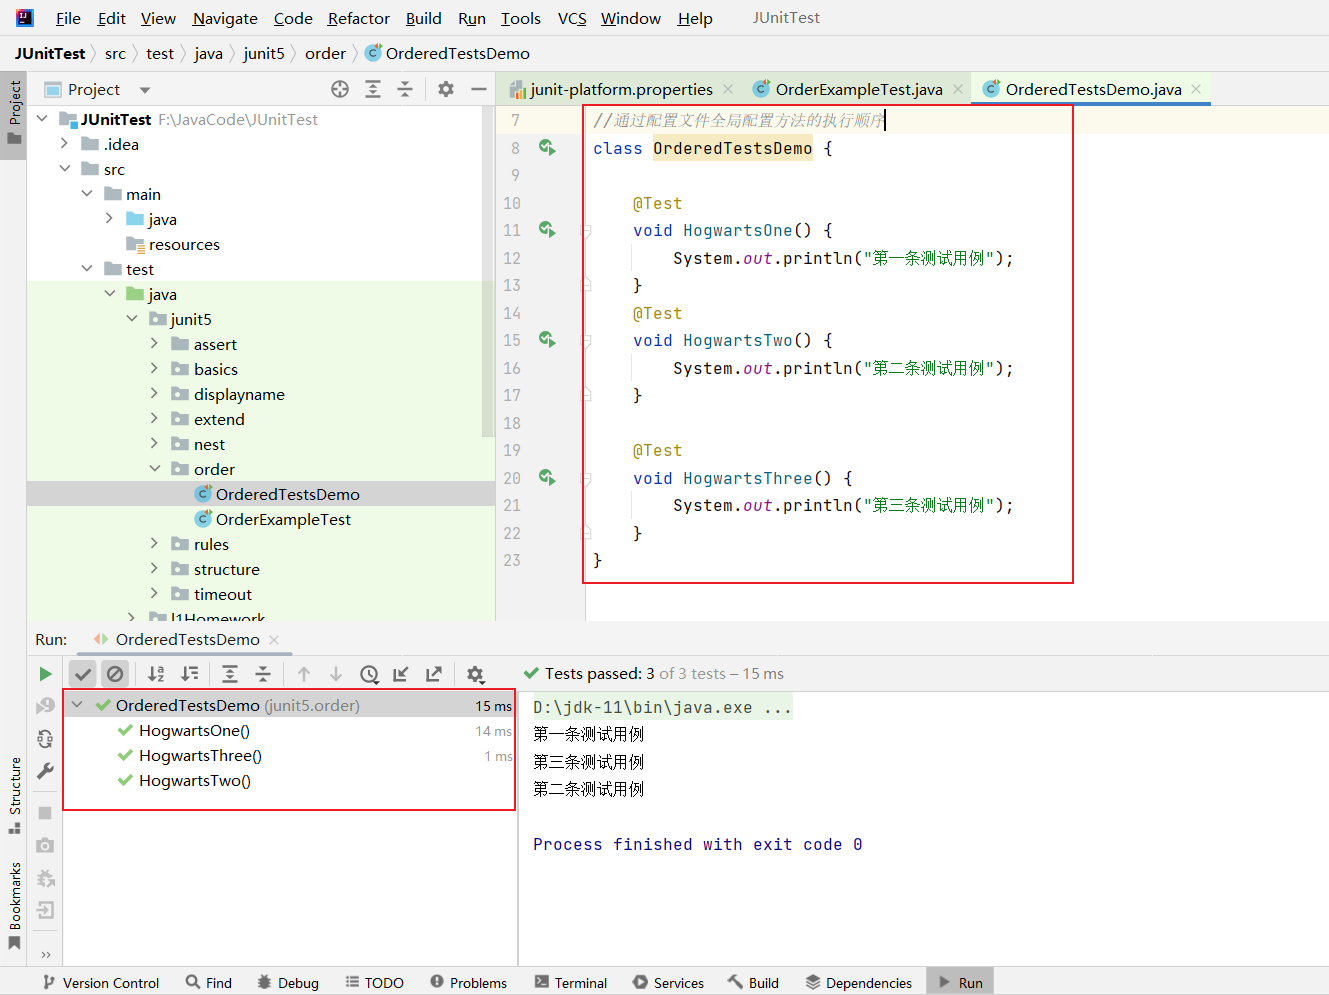
Task: Open the Project view dropdown
Action: pyautogui.click(x=145, y=90)
